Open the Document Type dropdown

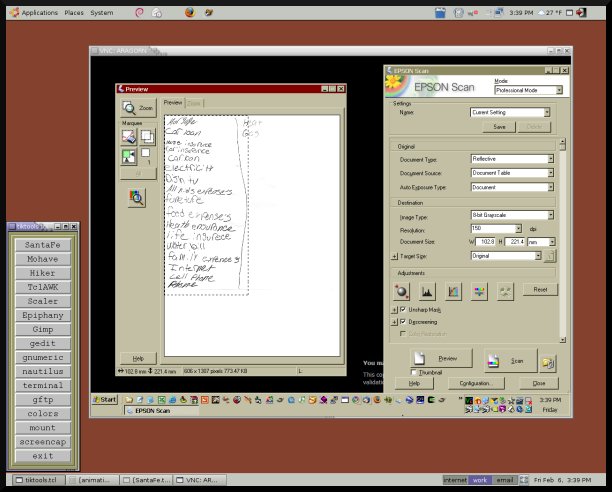512,159
